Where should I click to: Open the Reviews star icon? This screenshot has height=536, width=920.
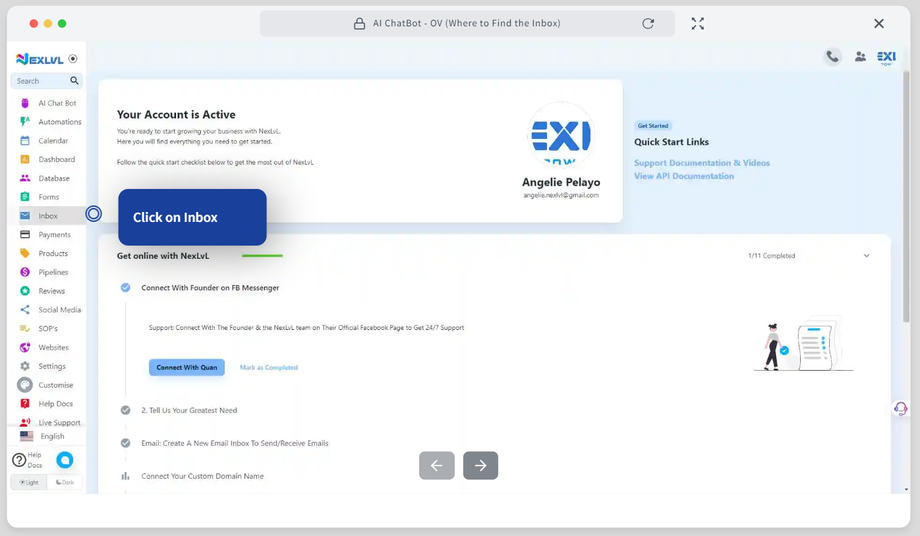point(25,291)
